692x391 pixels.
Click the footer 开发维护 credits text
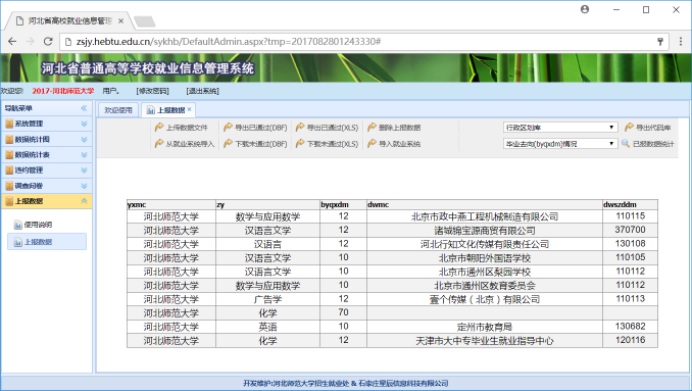click(x=346, y=383)
